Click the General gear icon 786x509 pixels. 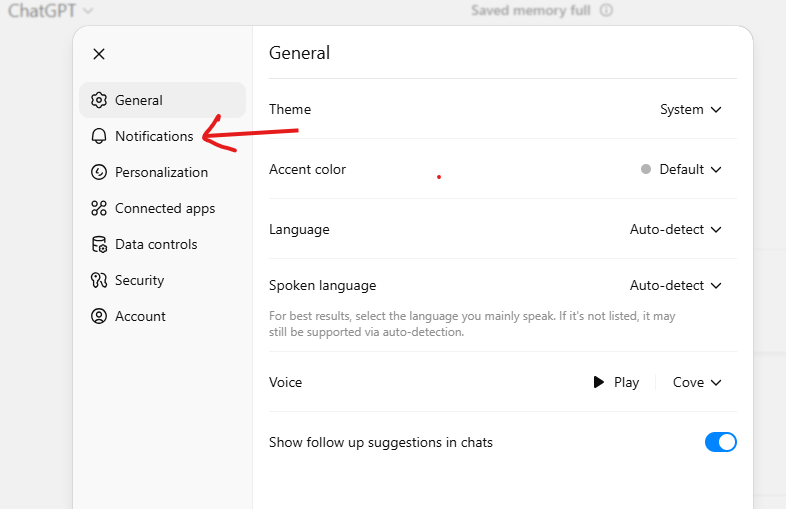pos(99,100)
